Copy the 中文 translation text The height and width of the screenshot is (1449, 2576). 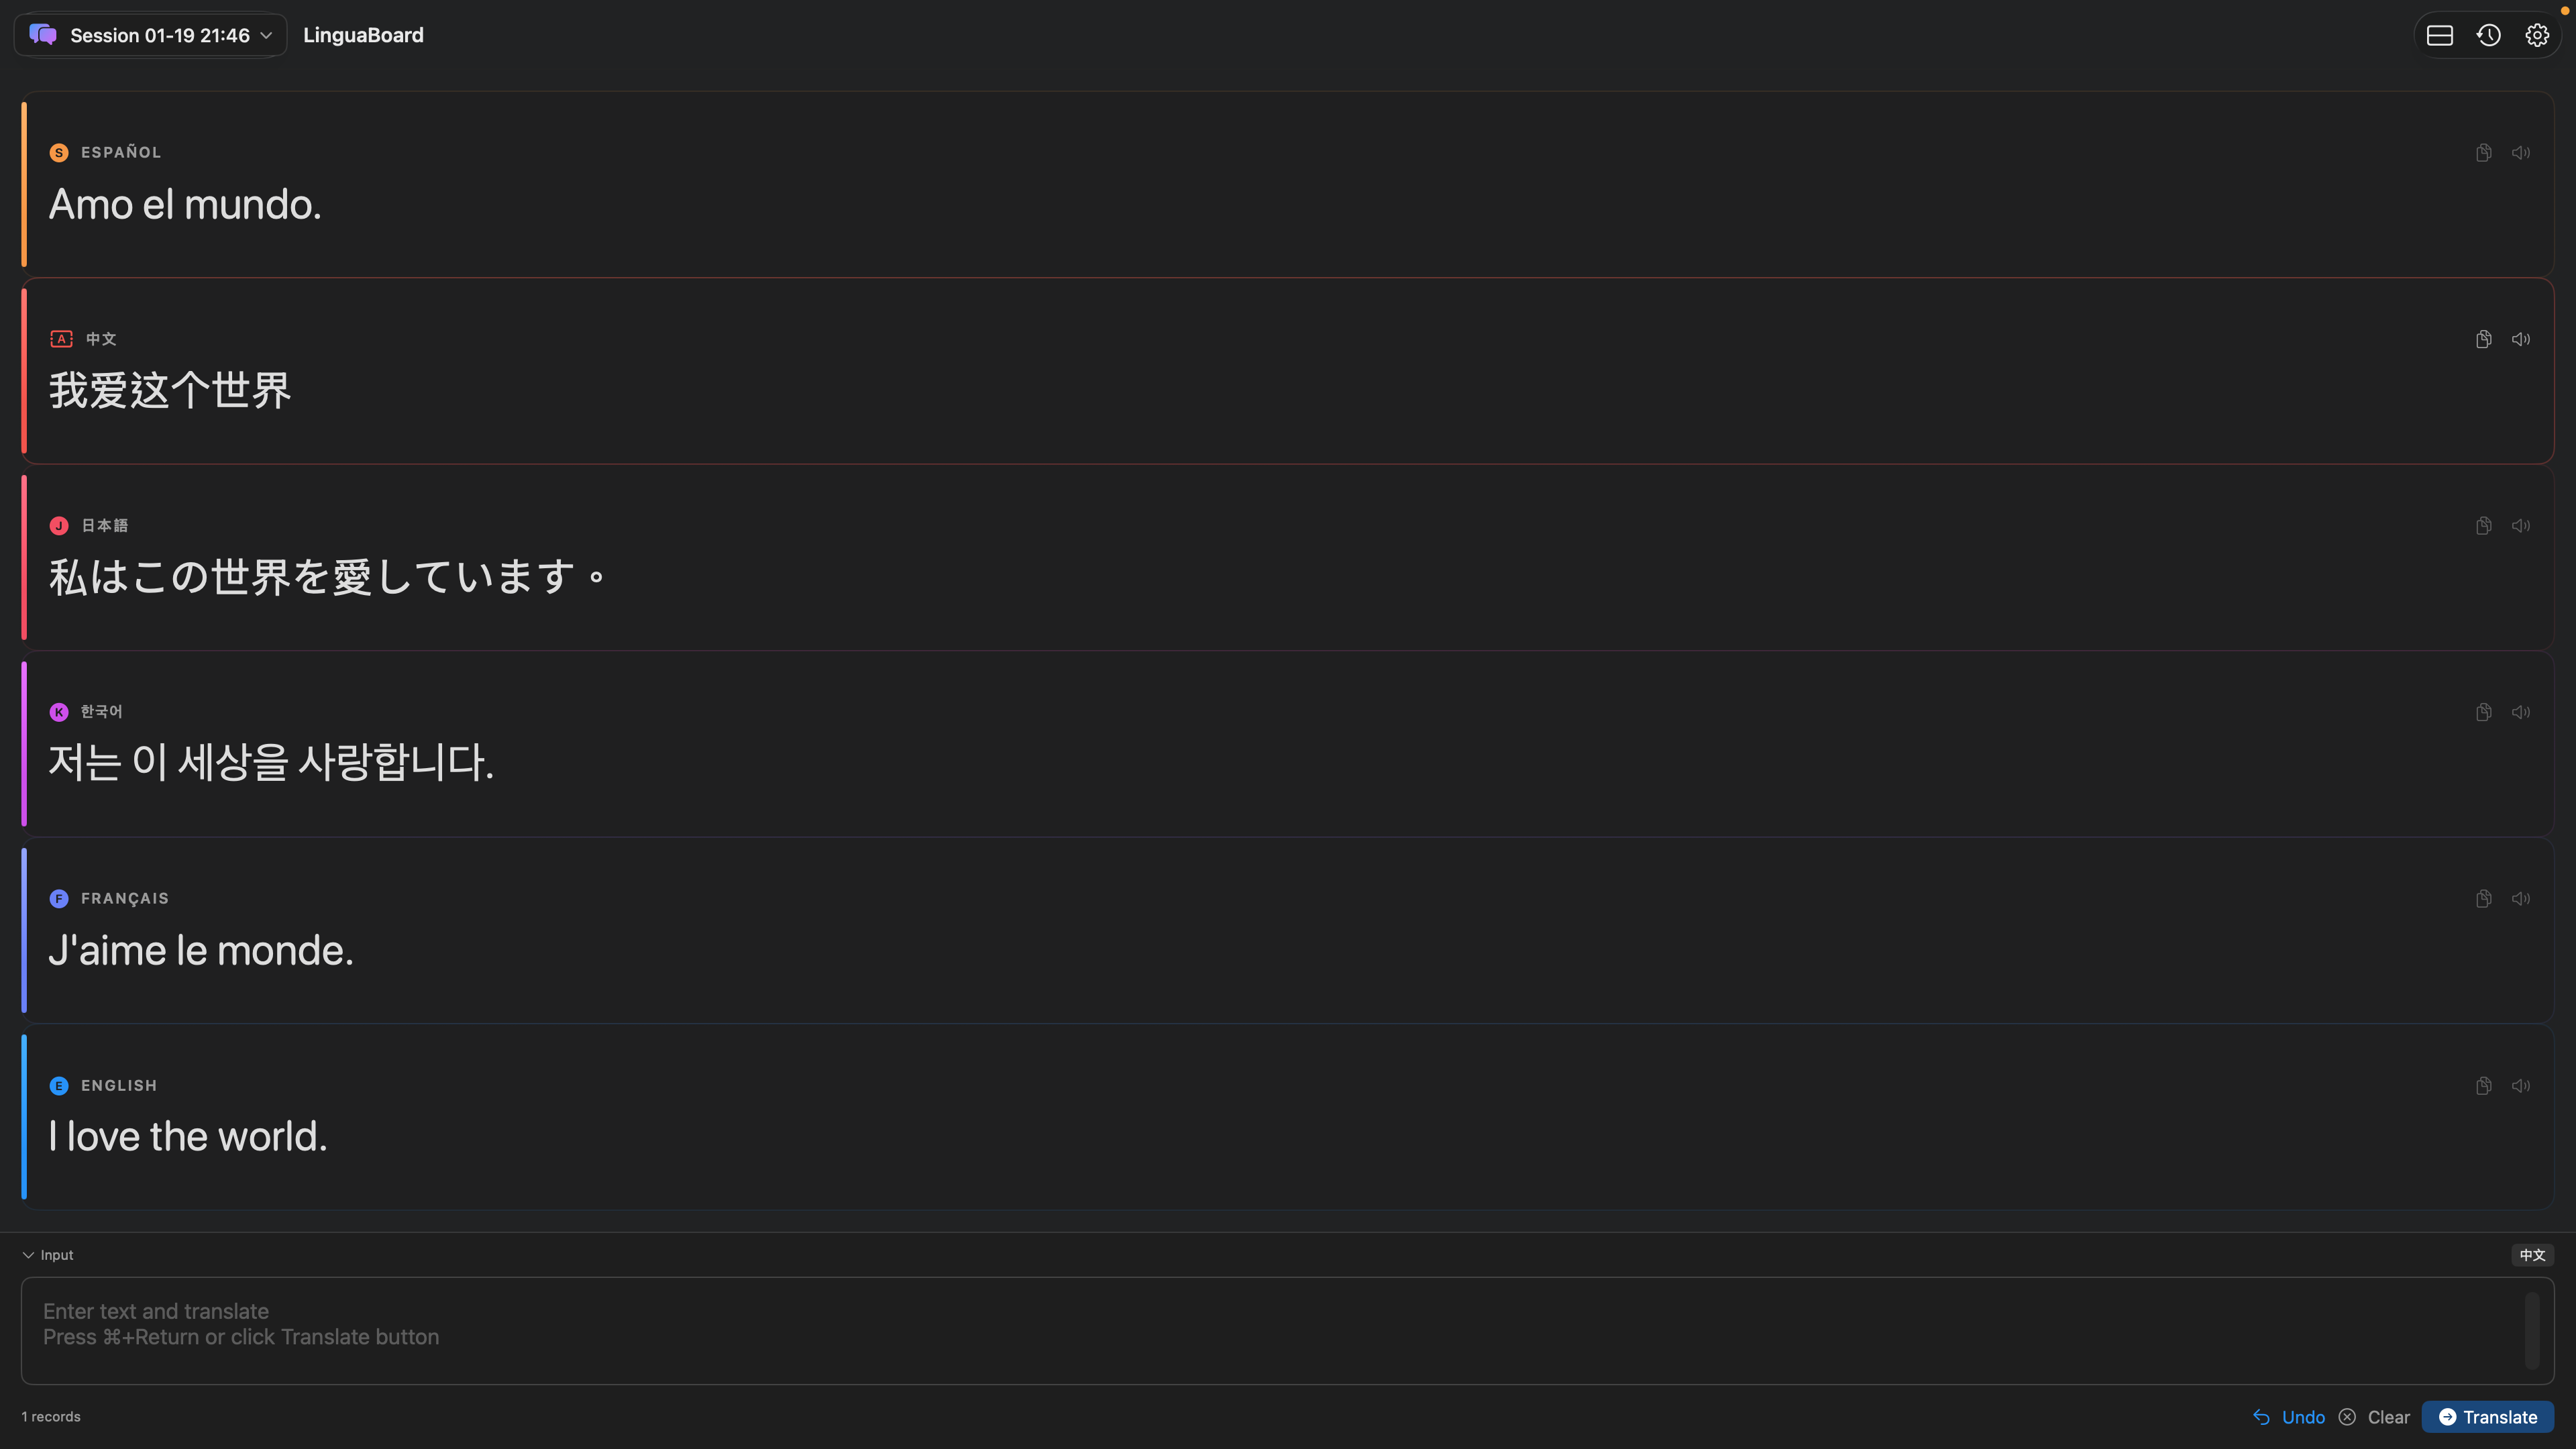2483,339
